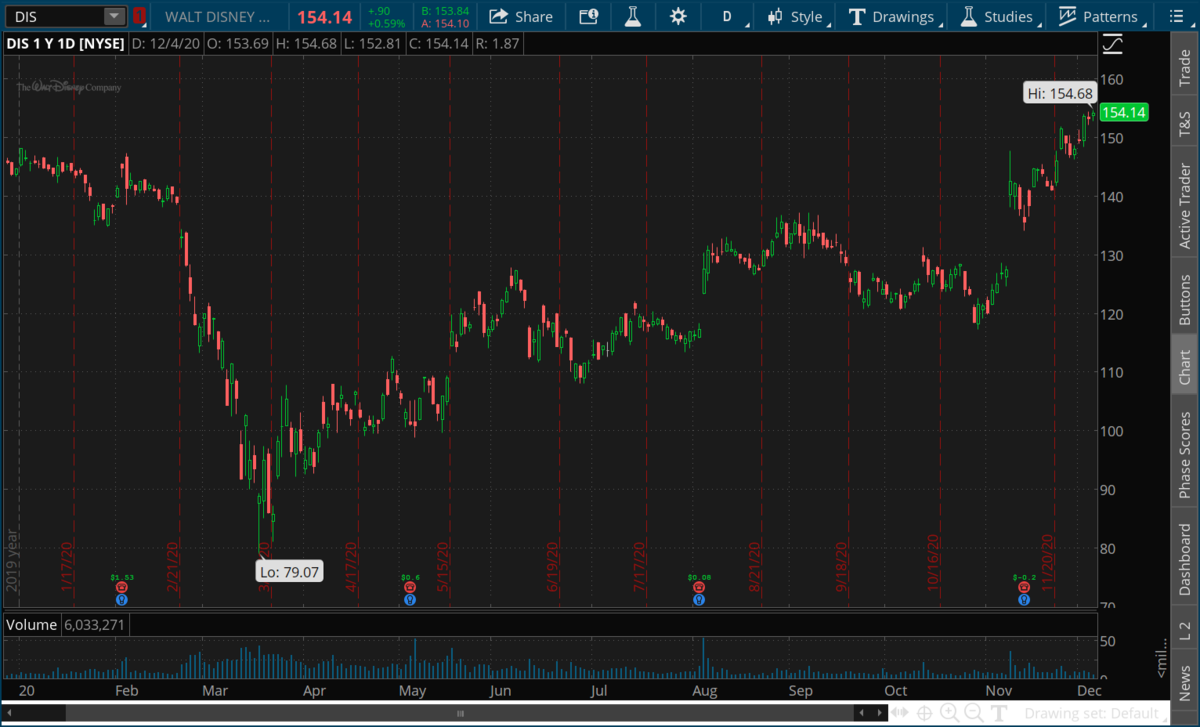
Task: Click the red phone event icon near Feb
Action: [x=122, y=588]
